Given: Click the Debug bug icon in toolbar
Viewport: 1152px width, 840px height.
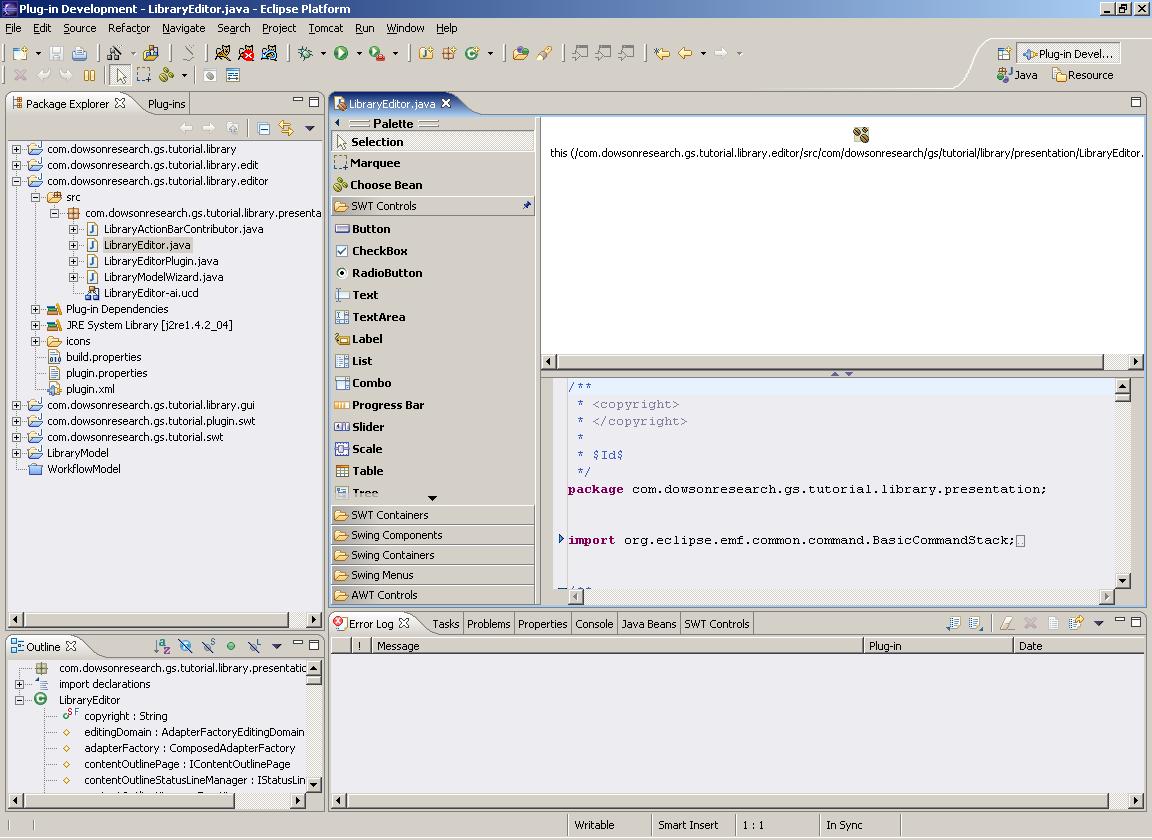Looking at the screenshot, I should pos(305,53).
